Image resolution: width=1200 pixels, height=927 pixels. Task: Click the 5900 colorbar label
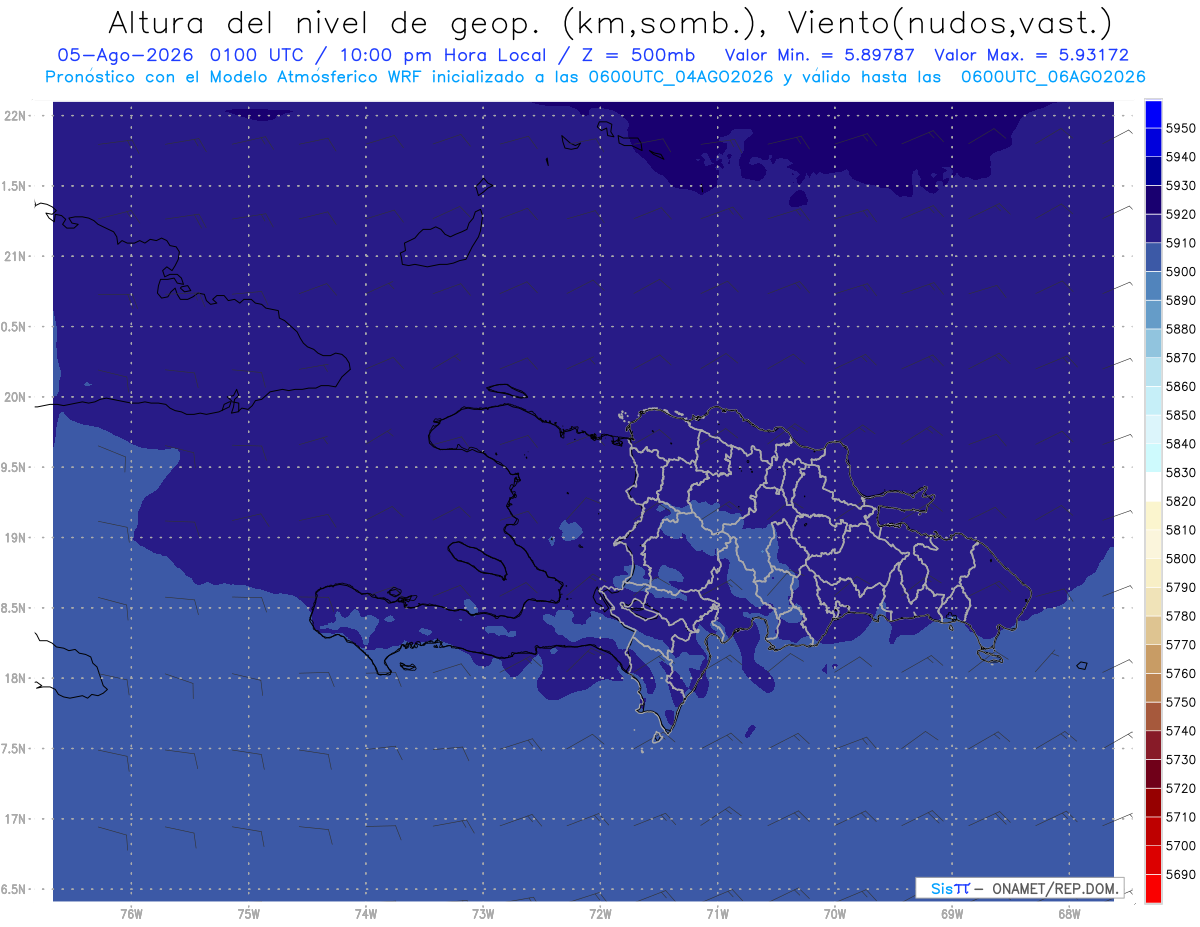click(1180, 272)
